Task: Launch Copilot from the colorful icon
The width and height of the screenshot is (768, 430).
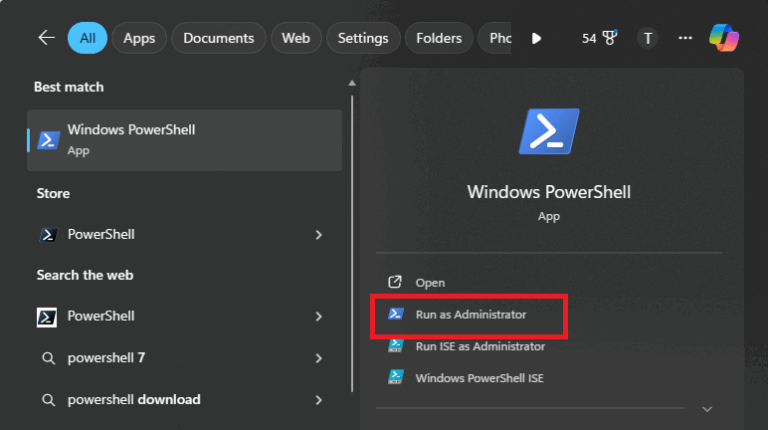Action: point(724,38)
